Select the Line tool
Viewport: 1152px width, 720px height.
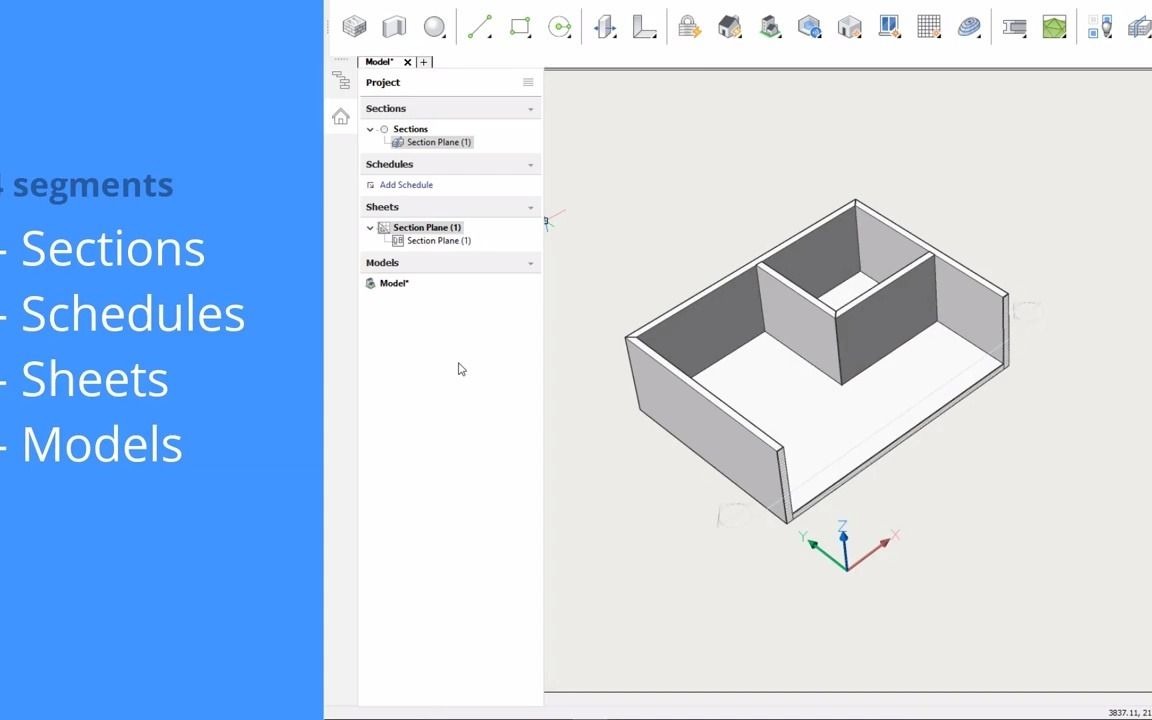pos(480,27)
